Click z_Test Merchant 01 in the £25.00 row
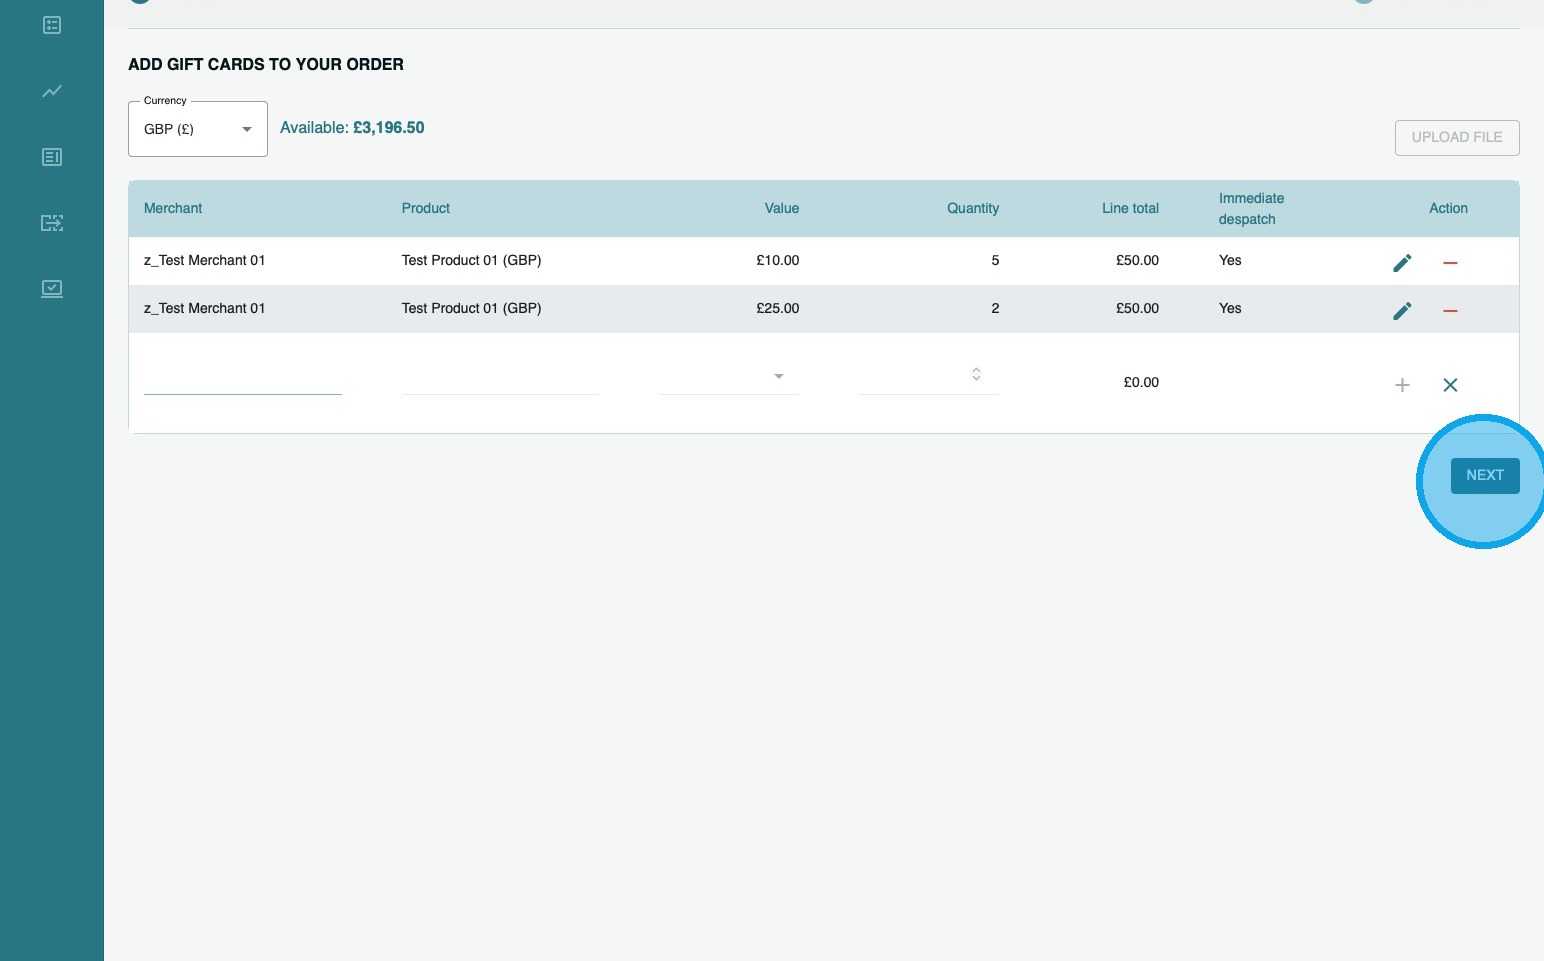The height and width of the screenshot is (961, 1544). point(205,308)
